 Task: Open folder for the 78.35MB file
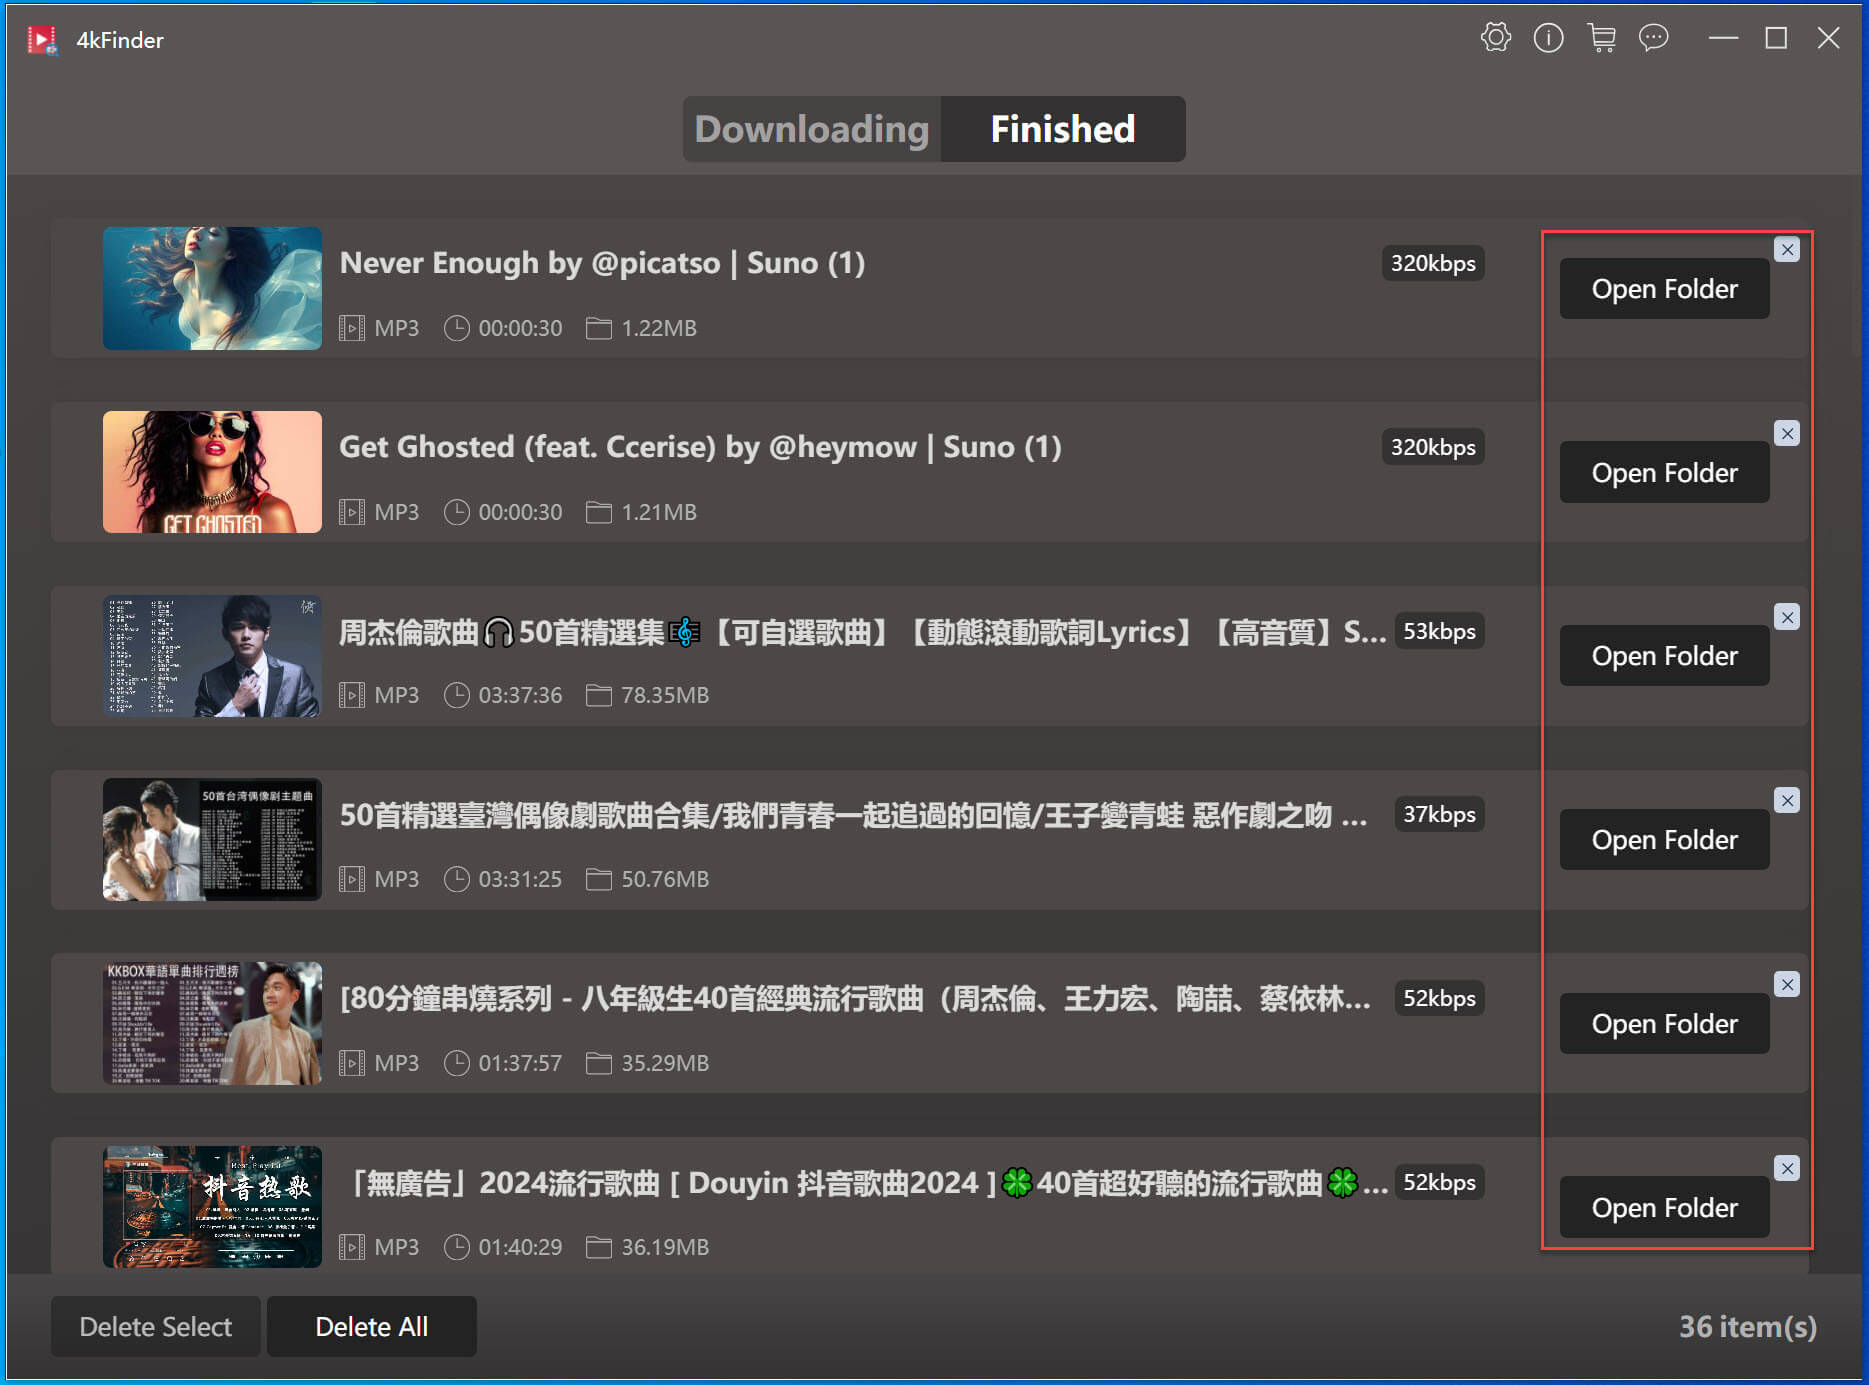pyautogui.click(x=1664, y=656)
